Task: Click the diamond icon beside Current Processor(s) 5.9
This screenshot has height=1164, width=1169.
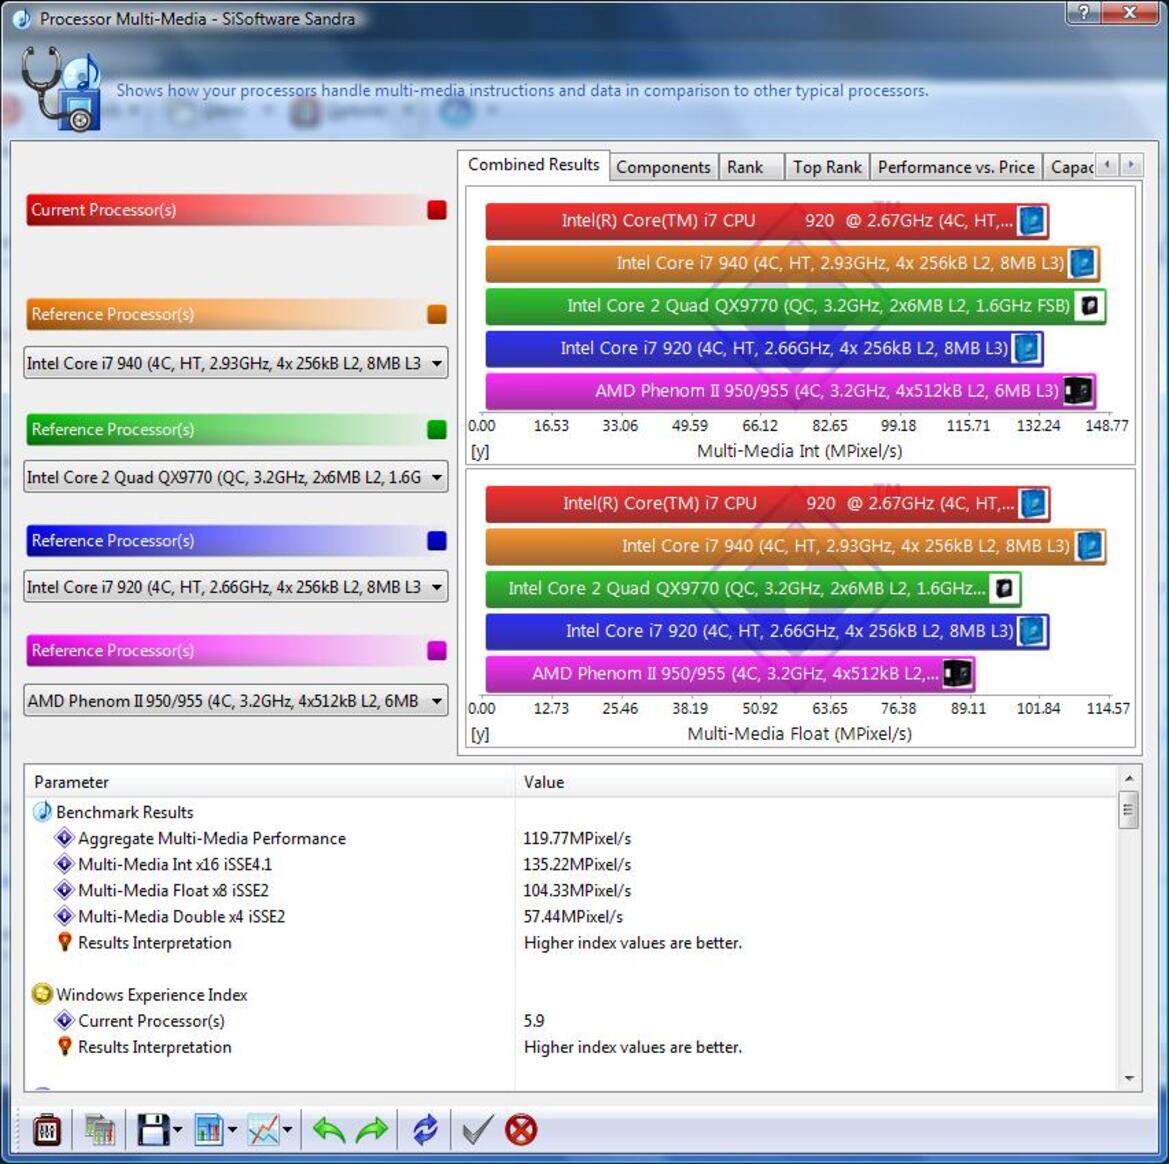Action: (65, 1020)
